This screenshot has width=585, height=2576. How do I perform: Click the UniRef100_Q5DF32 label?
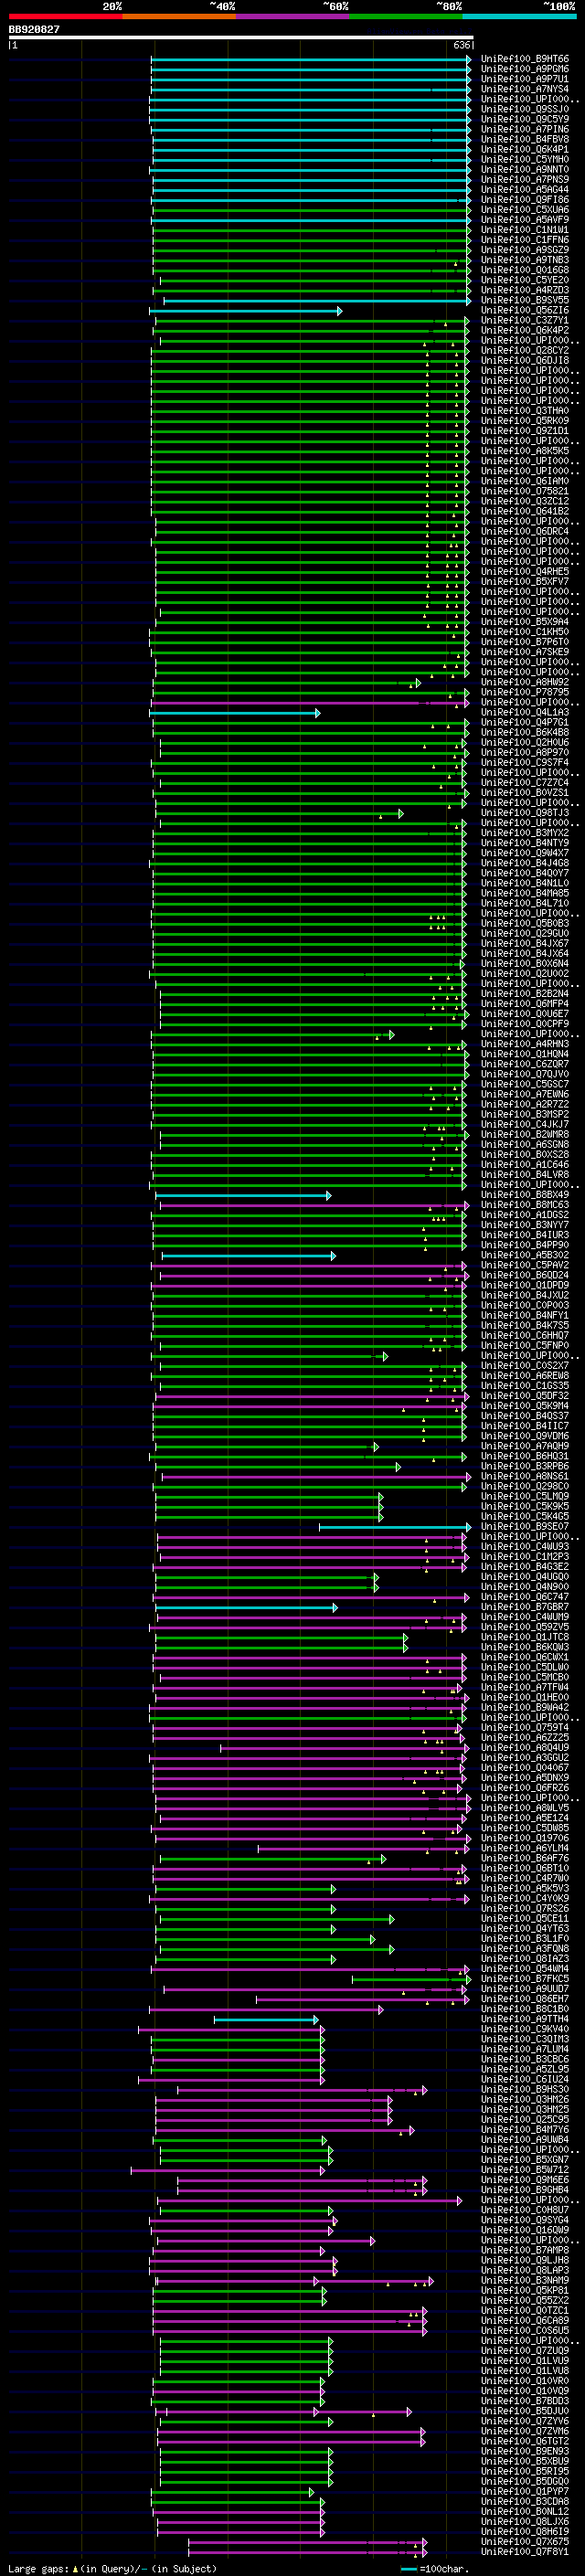(524, 1396)
